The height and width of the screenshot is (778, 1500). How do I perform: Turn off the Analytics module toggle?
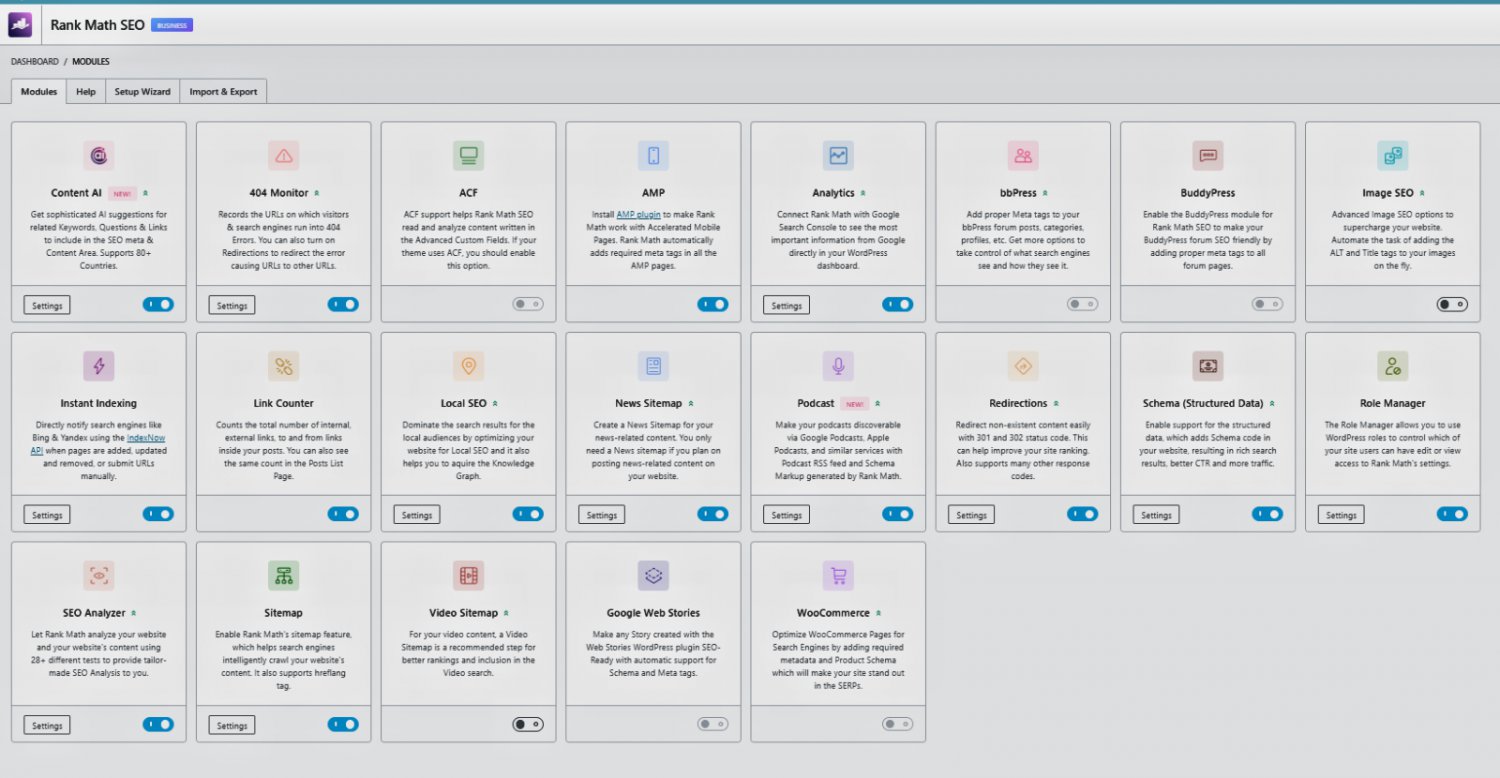(897, 304)
